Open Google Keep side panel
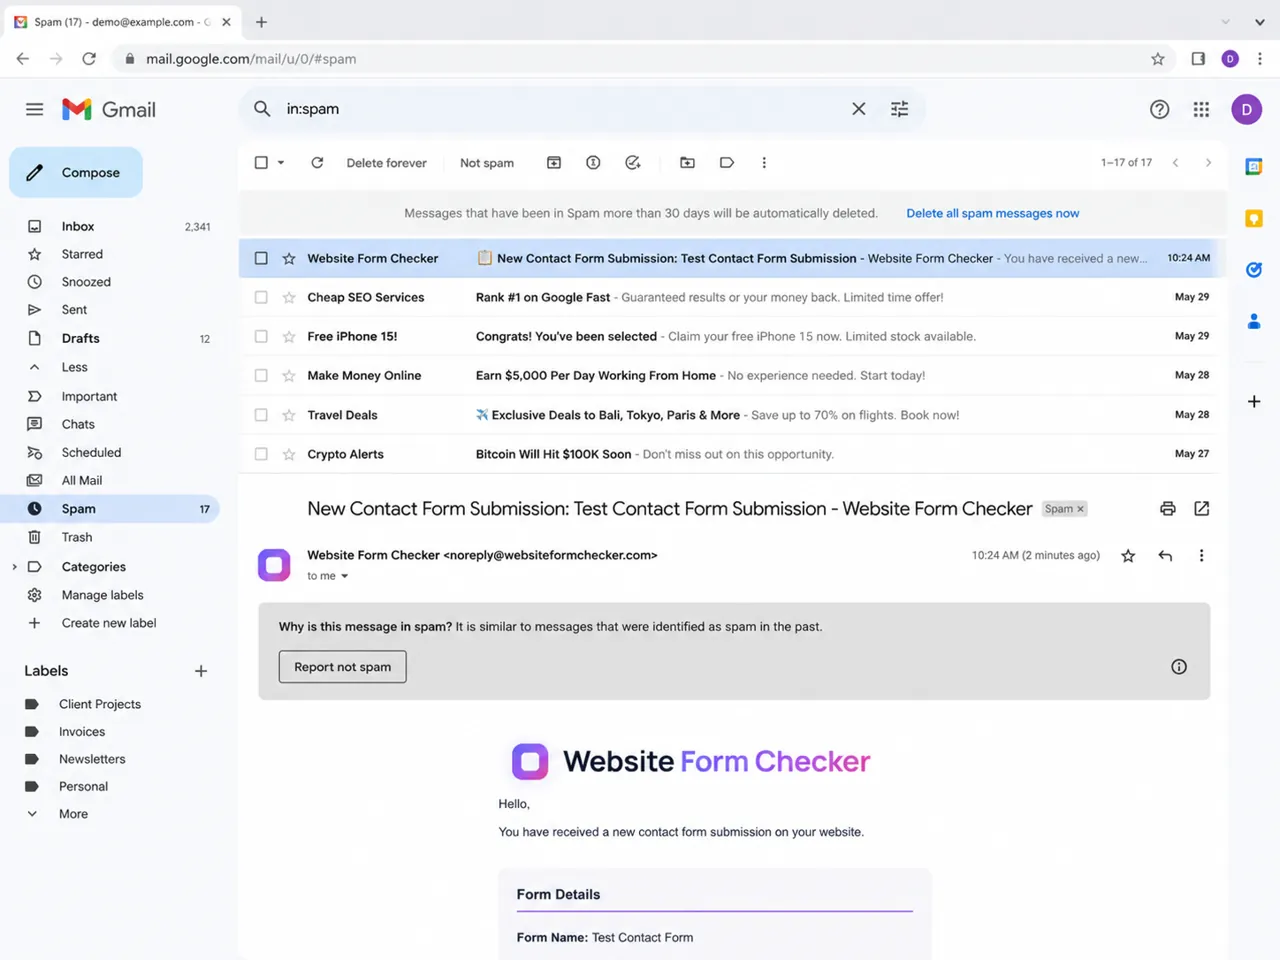Viewport: 1280px width, 960px height. (x=1253, y=218)
